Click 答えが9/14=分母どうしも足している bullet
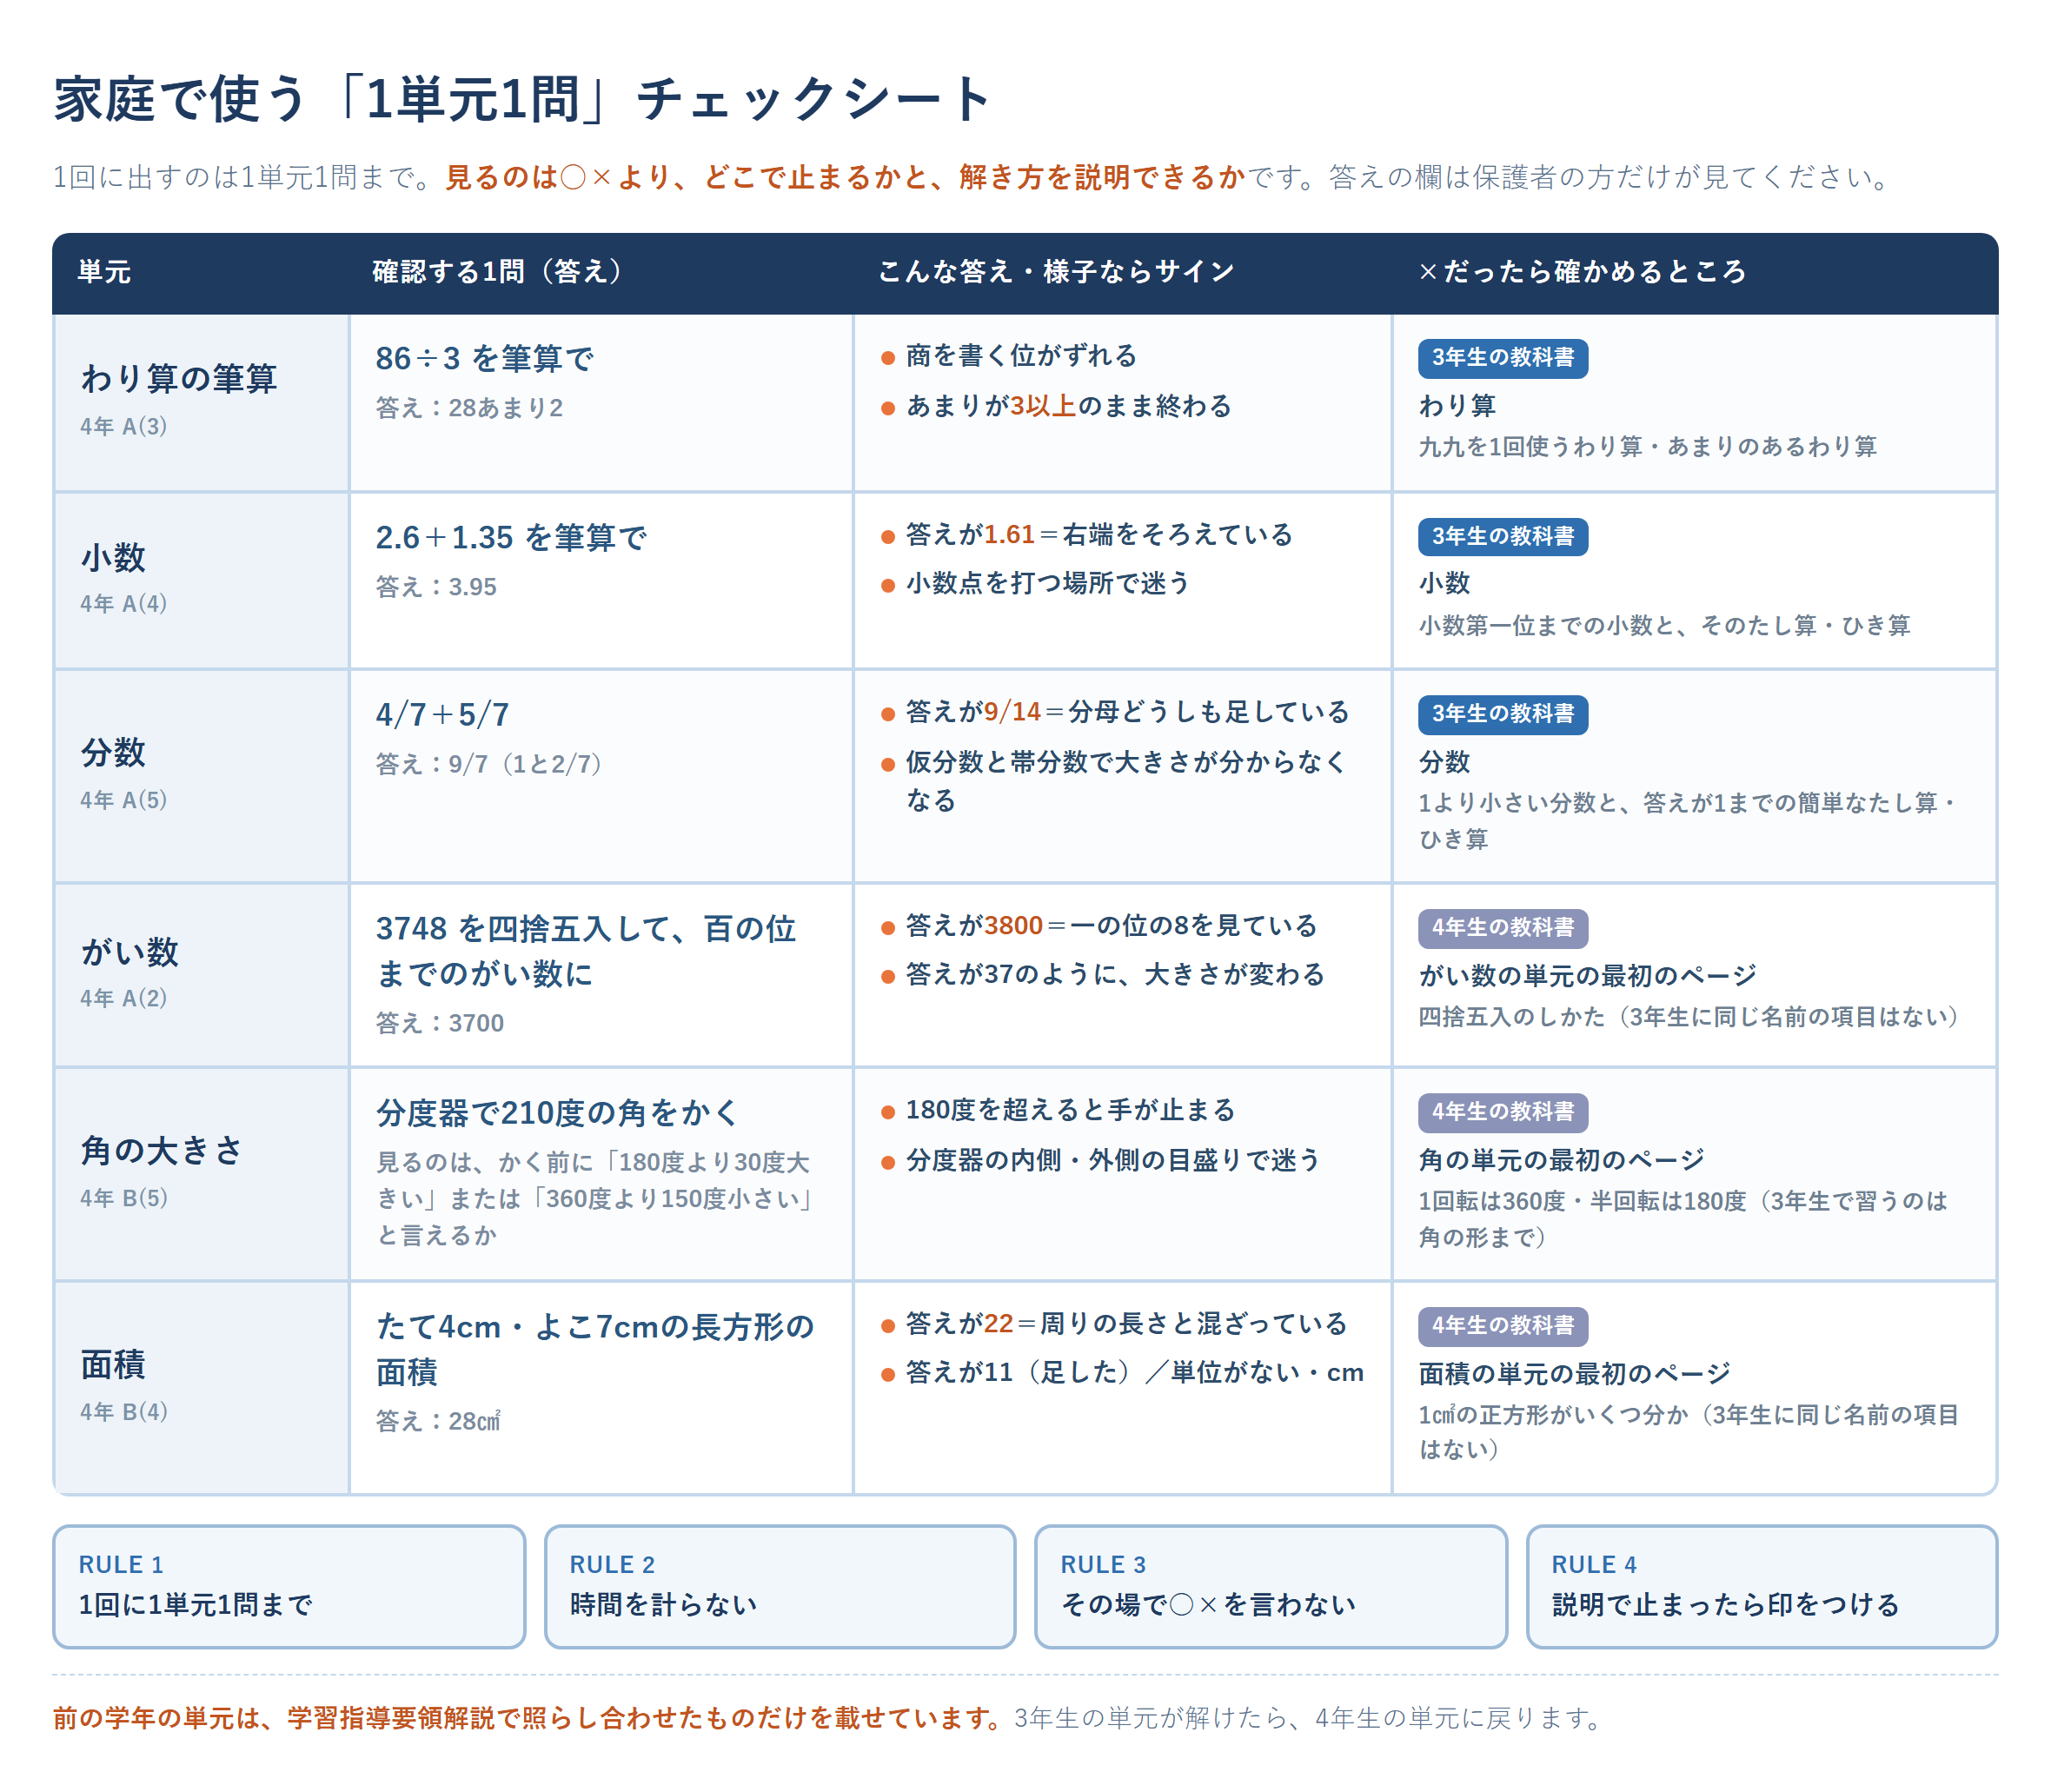 pyautogui.click(x=1115, y=712)
